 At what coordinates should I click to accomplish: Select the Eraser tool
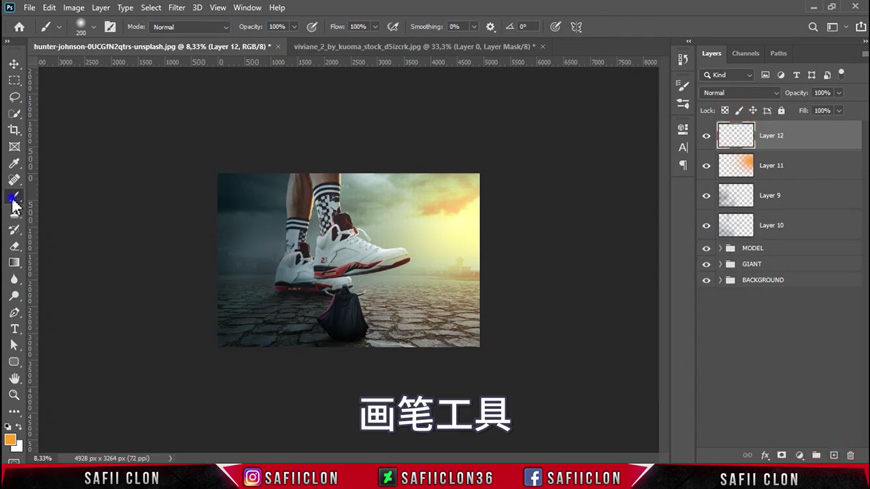[14, 246]
